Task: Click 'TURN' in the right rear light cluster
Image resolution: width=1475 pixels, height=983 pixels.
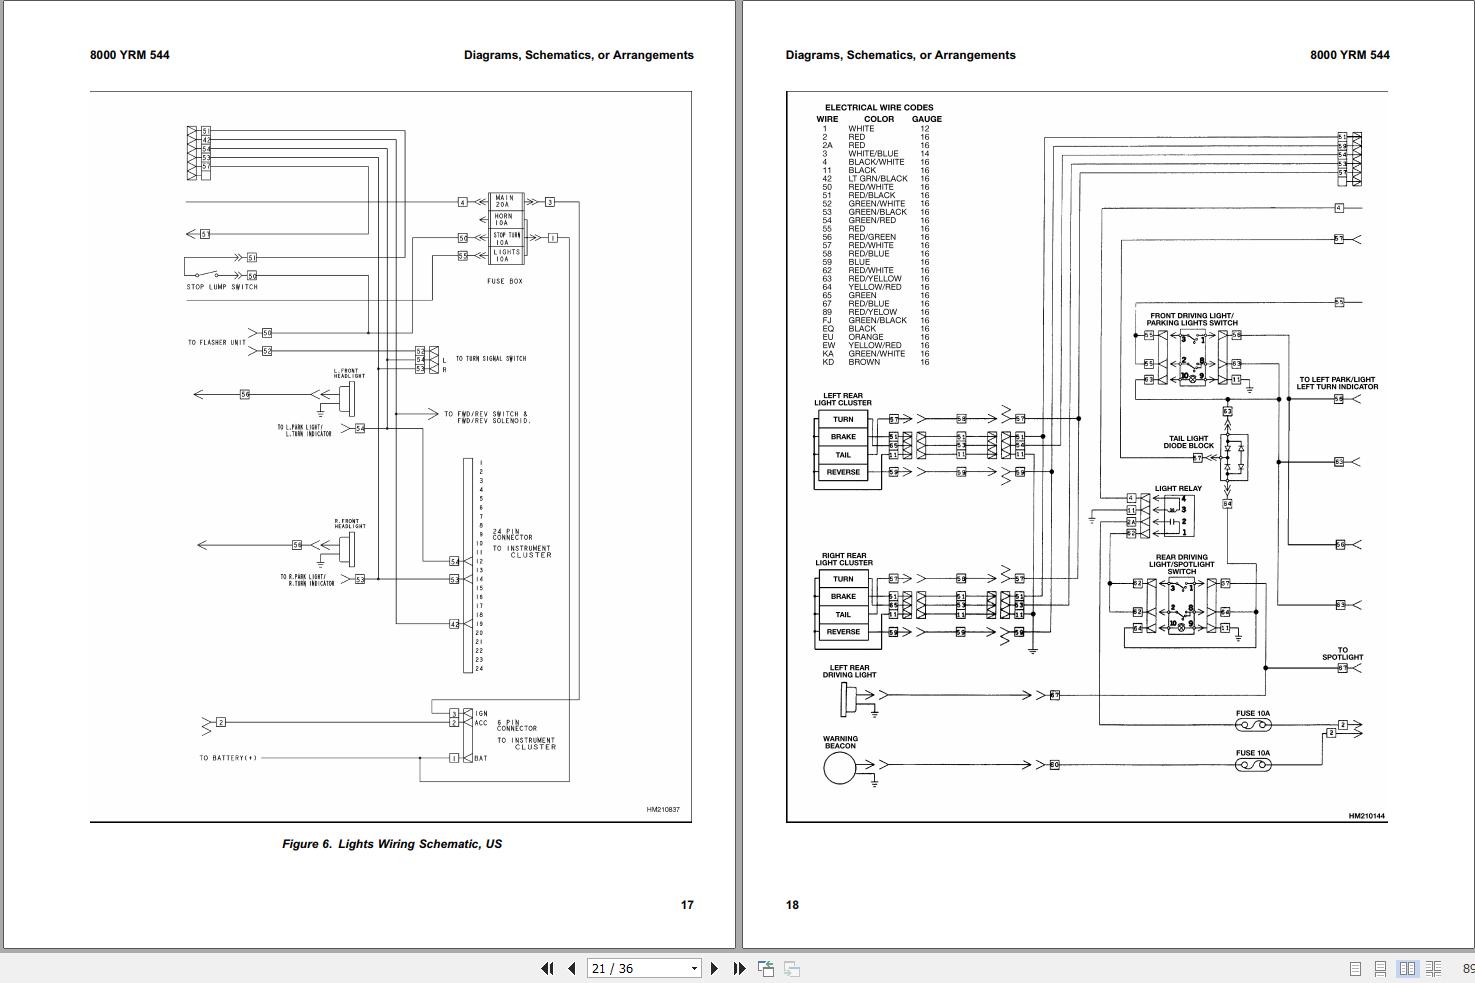Action: pos(844,579)
